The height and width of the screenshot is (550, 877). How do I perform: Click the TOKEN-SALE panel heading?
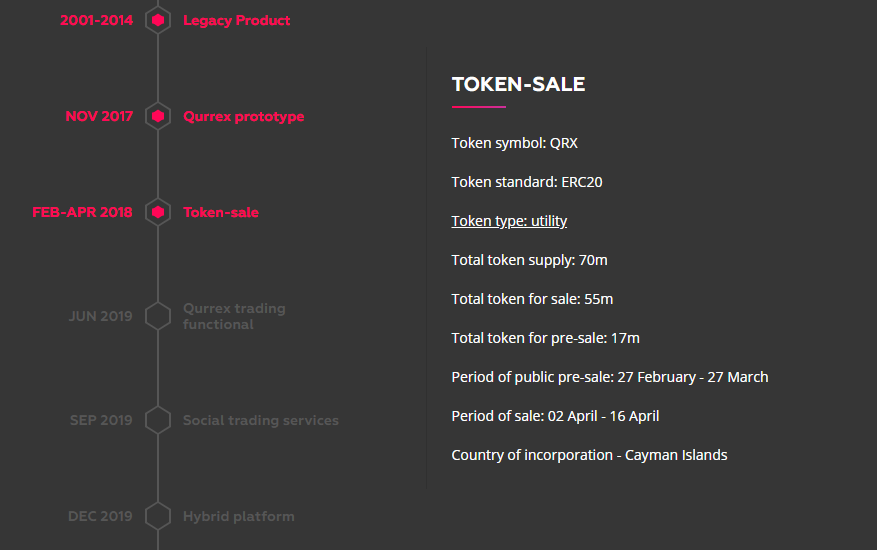point(518,84)
